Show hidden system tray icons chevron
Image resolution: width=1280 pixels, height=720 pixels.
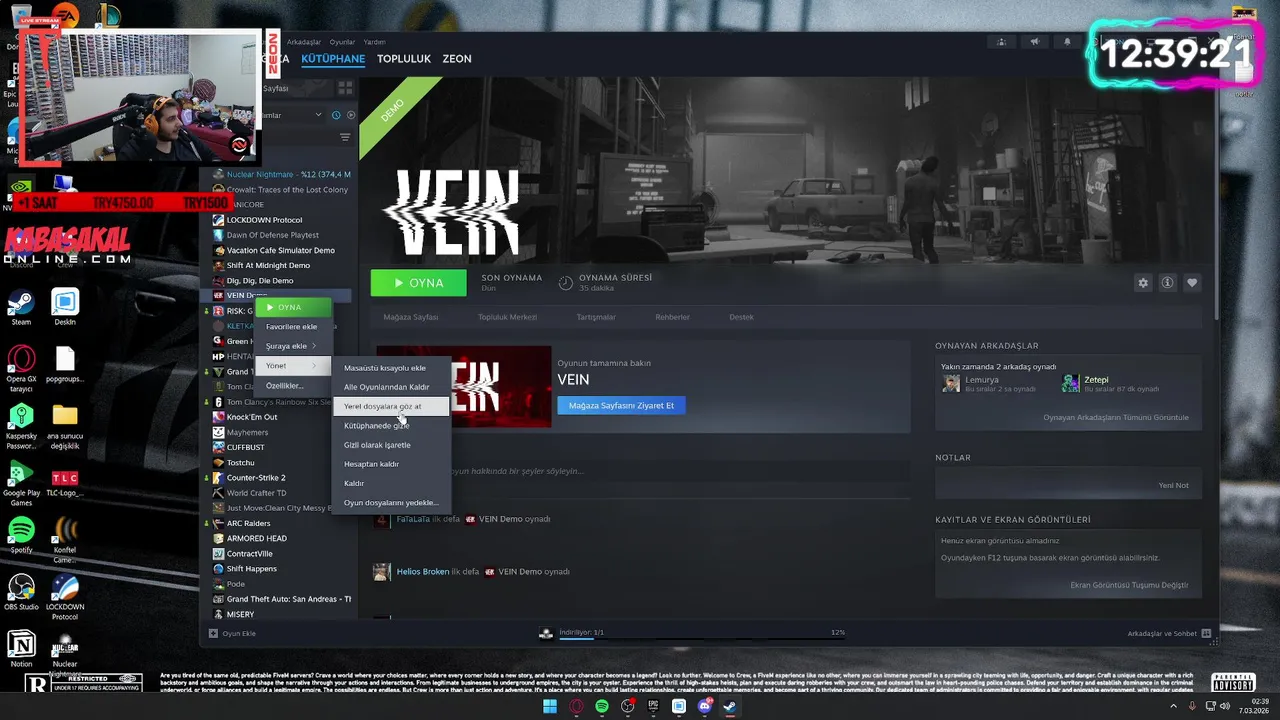click(x=1173, y=706)
